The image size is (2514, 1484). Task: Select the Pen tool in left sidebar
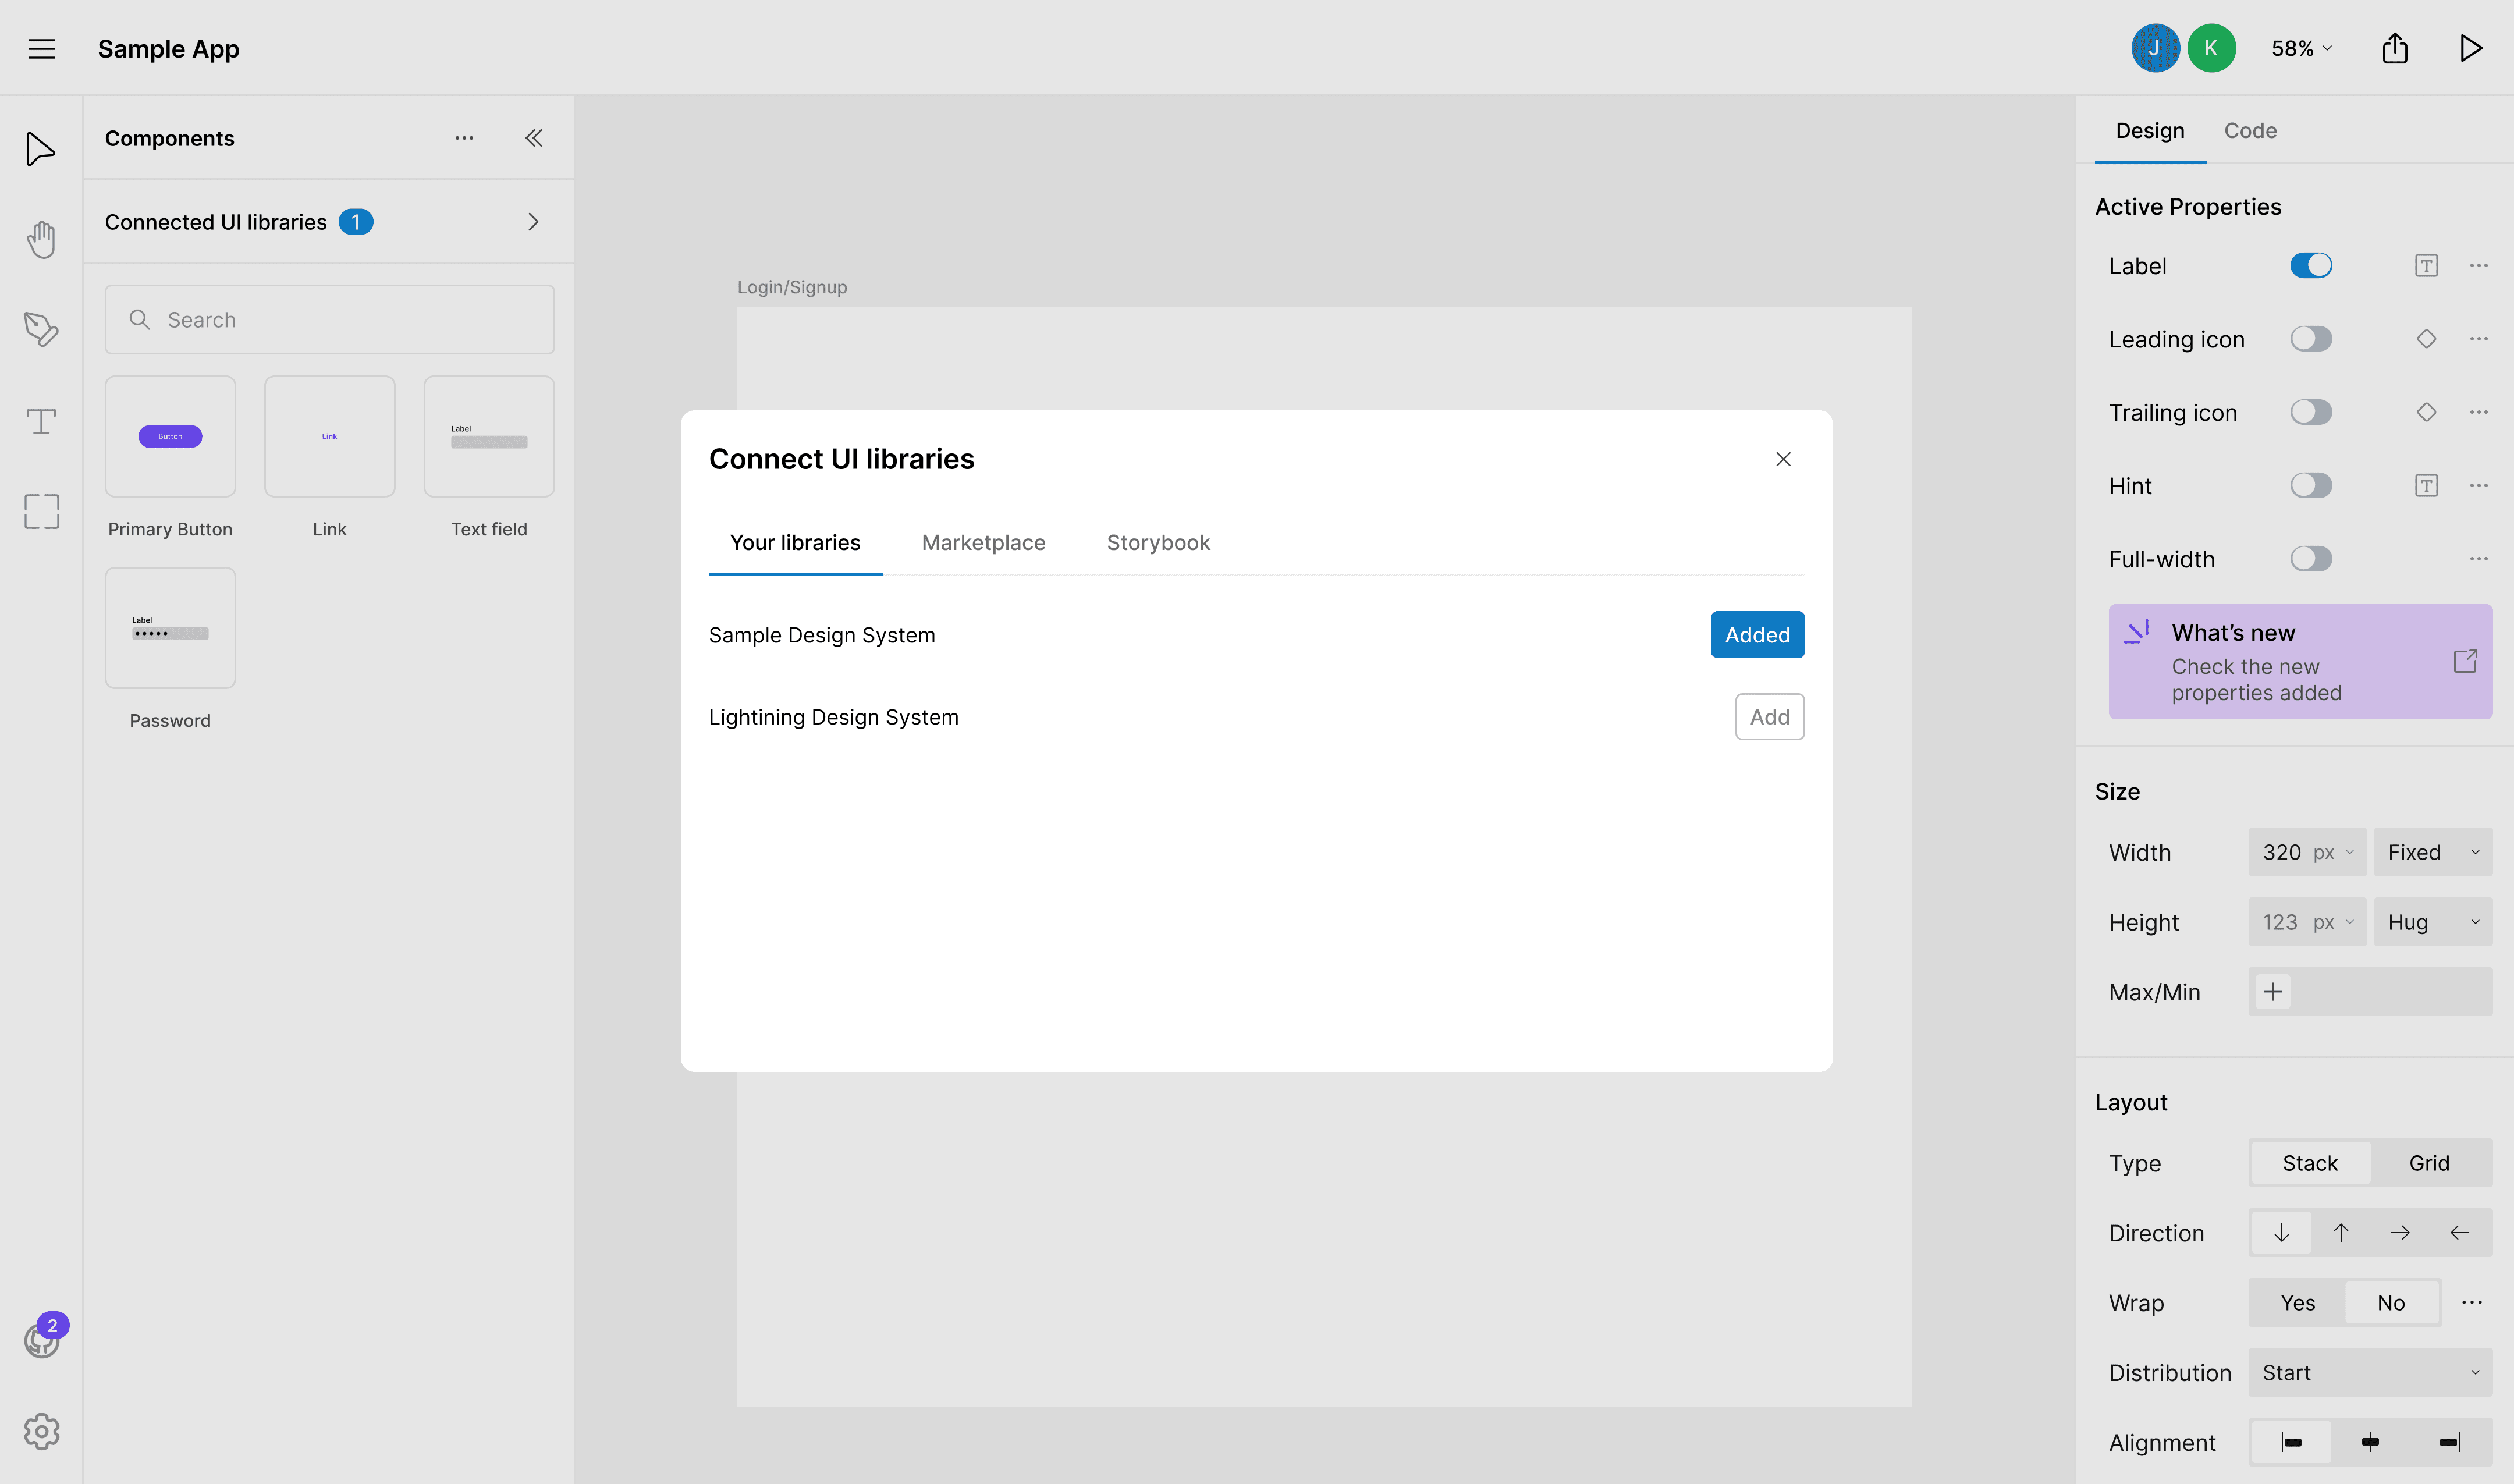41,329
